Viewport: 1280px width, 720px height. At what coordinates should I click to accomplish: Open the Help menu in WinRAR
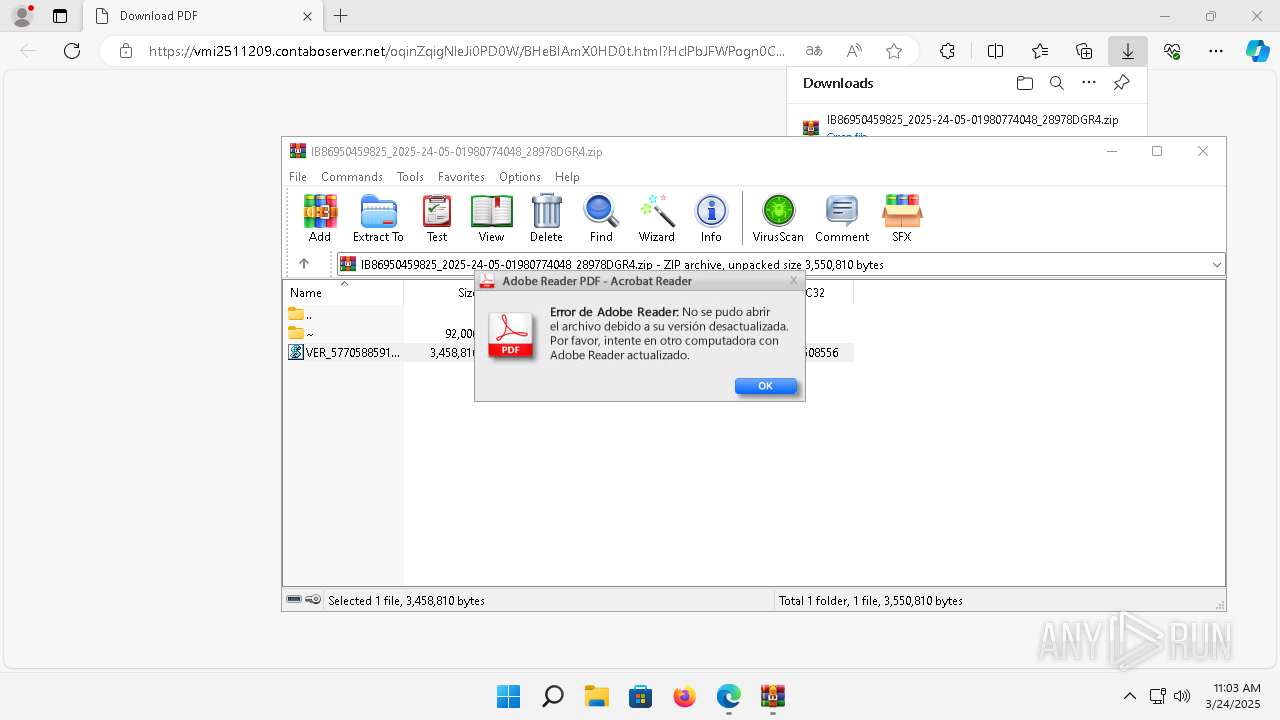point(567,177)
